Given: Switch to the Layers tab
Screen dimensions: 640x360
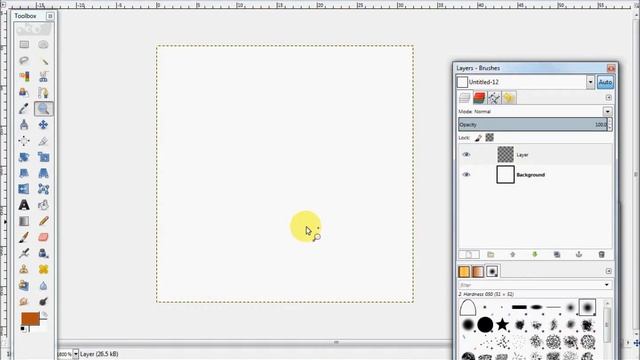Looking at the screenshot, I should [464, 98].
